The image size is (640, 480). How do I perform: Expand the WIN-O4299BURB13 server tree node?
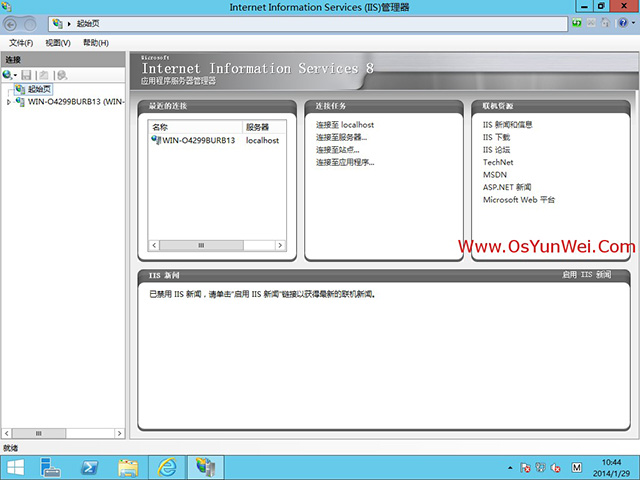pyautogui.click(x=9, y=102)
